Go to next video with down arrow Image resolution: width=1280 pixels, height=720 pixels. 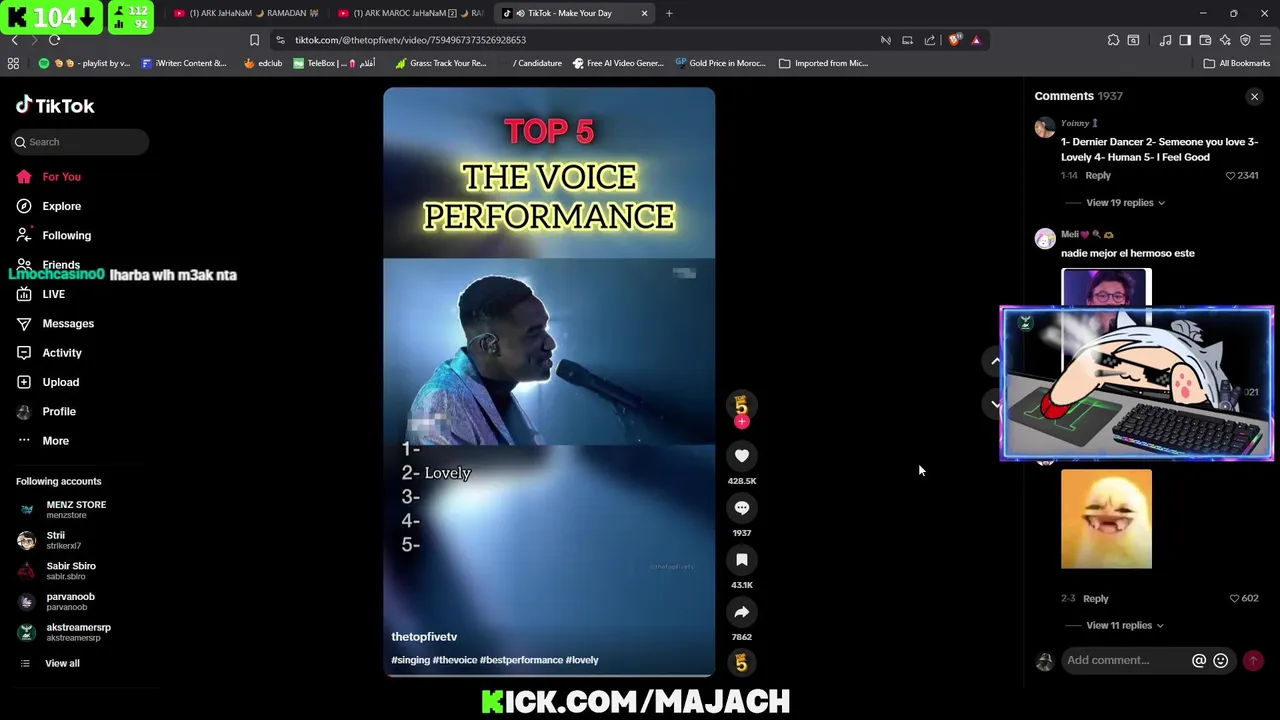pos(995,405)
